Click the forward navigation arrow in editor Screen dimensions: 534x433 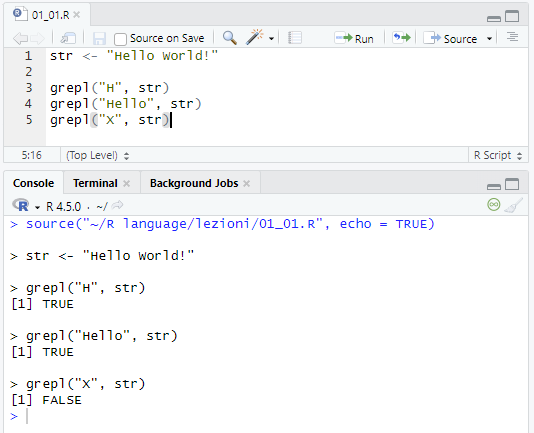tap(37, 38)
